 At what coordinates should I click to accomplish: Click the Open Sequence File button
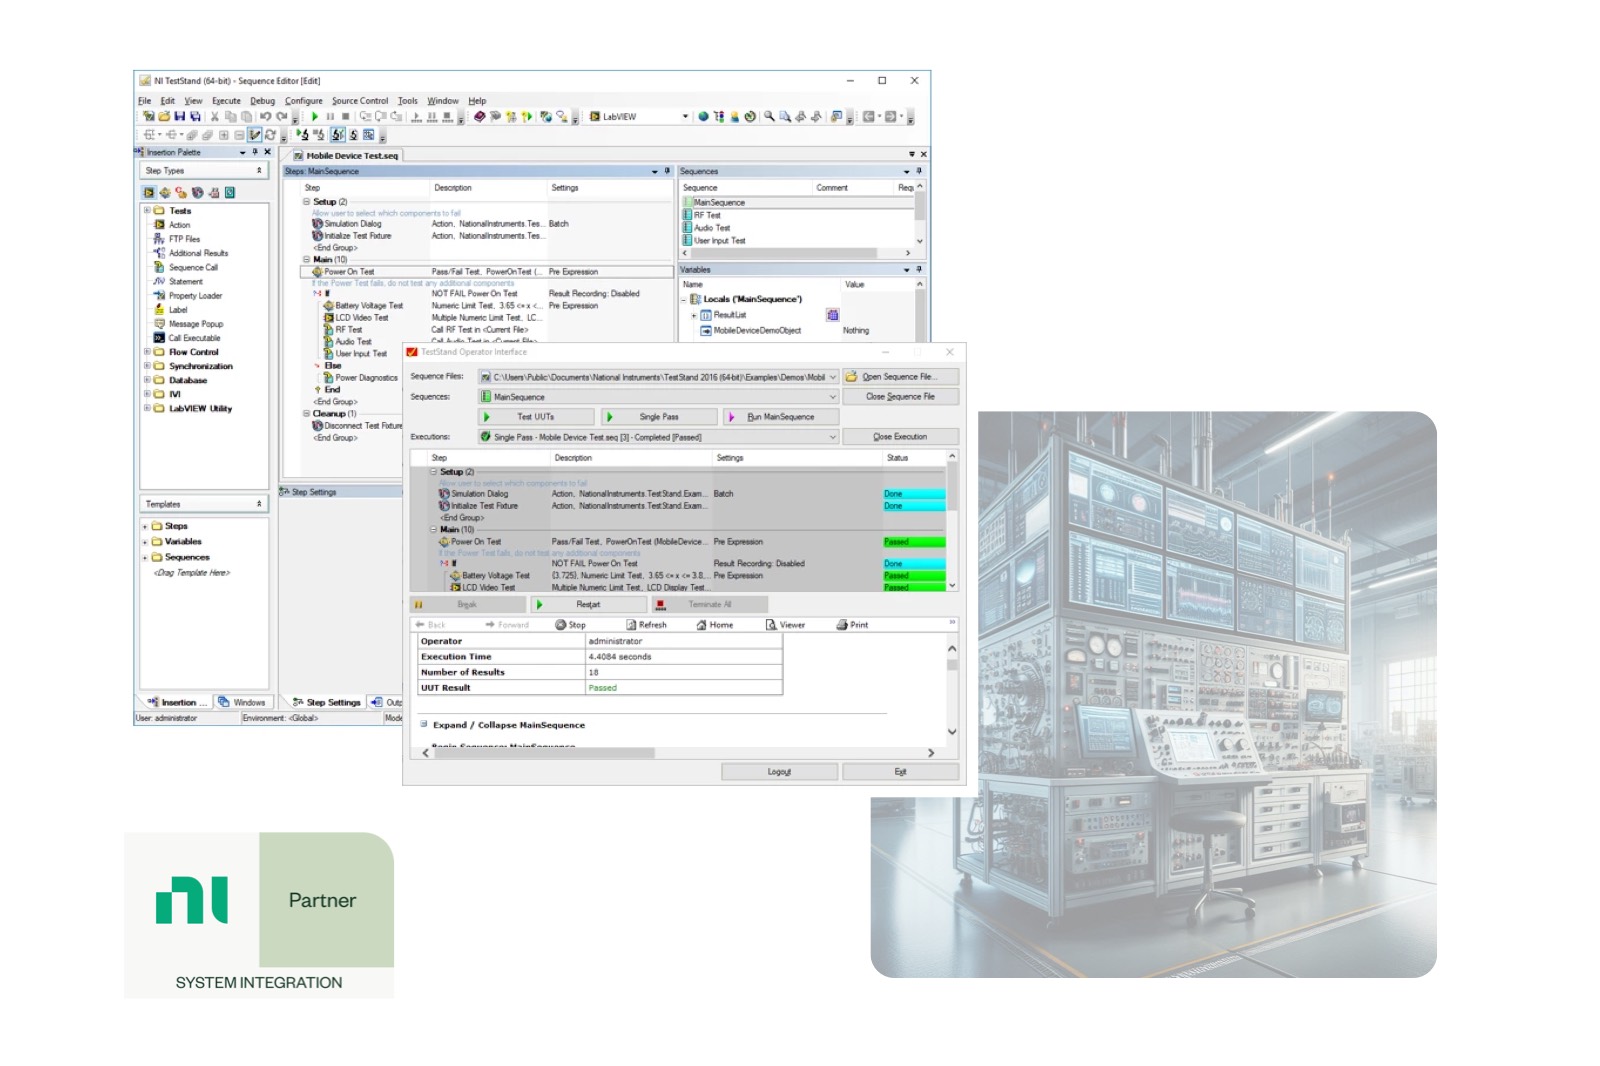(x=900, y=377)
